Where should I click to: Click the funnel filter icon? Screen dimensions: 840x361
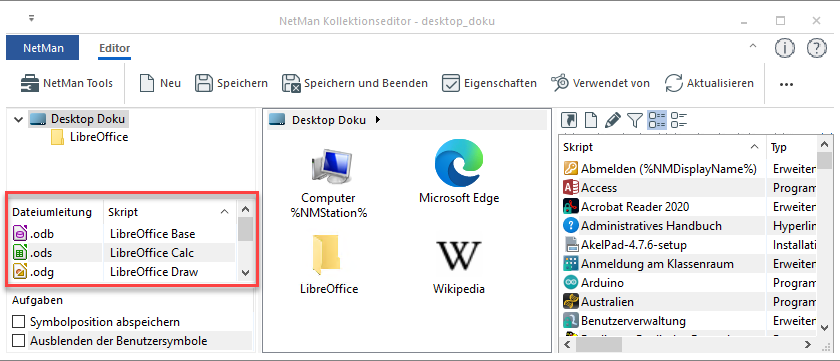tap(634, 120)
